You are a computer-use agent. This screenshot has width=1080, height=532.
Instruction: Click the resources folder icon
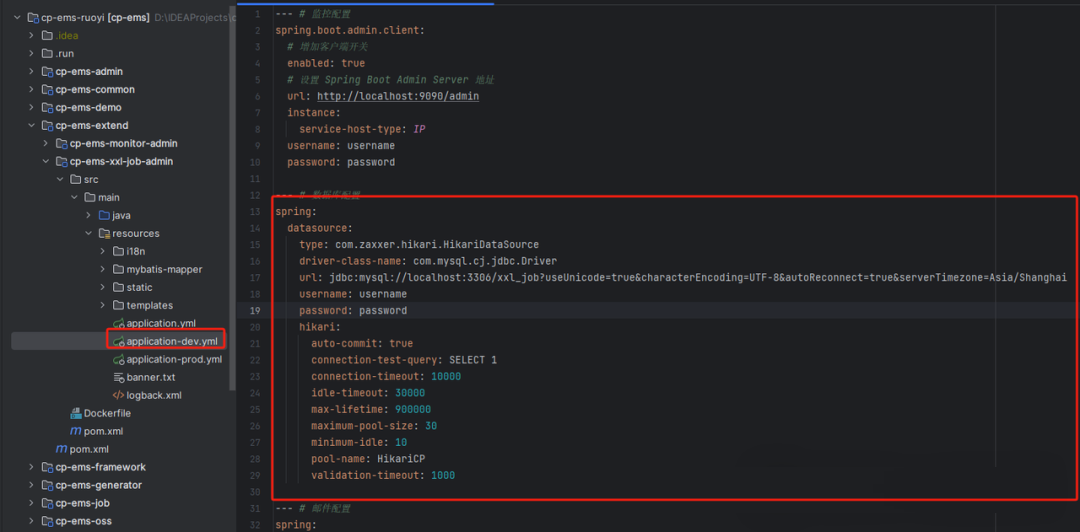coord(104,234)
